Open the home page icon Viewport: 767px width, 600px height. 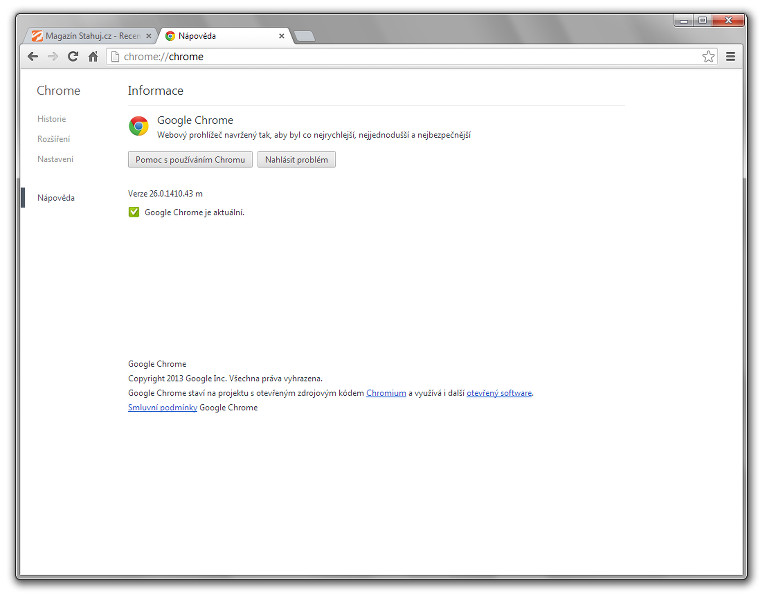click(93, 57)
